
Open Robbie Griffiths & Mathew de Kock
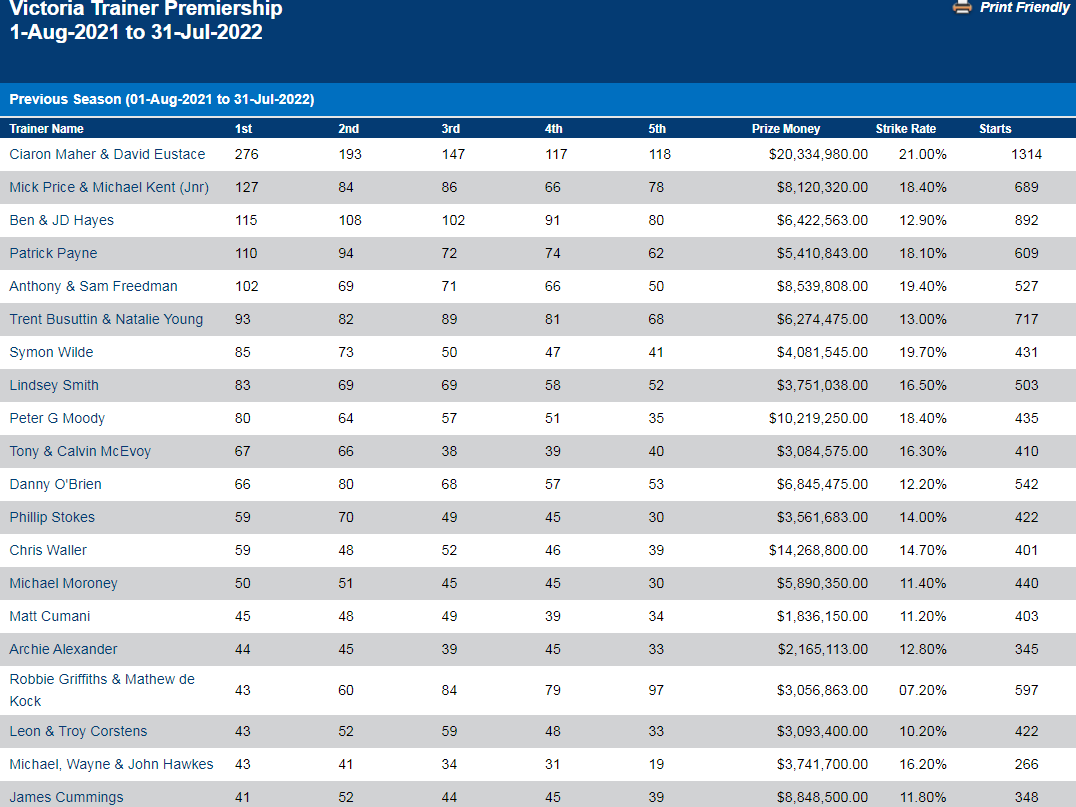tap(101, 689)
